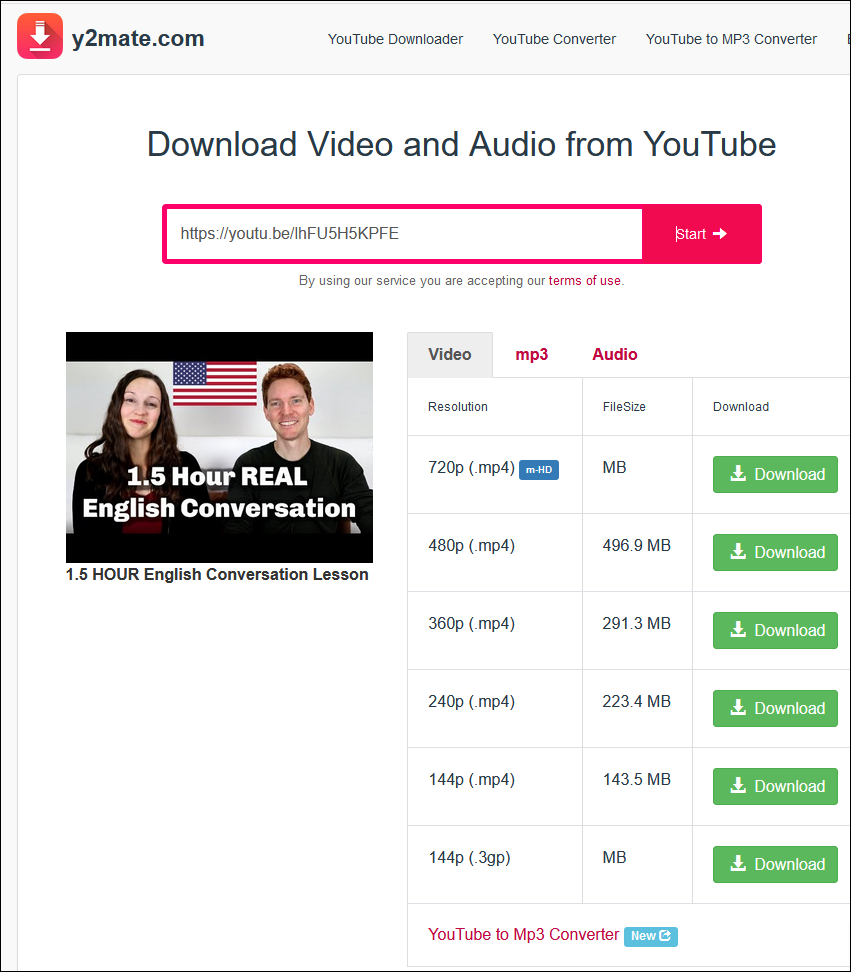The height and width of the screenshot is (972, 851).
Task: Switch to the Audio tab
Action: click(614, 355)
